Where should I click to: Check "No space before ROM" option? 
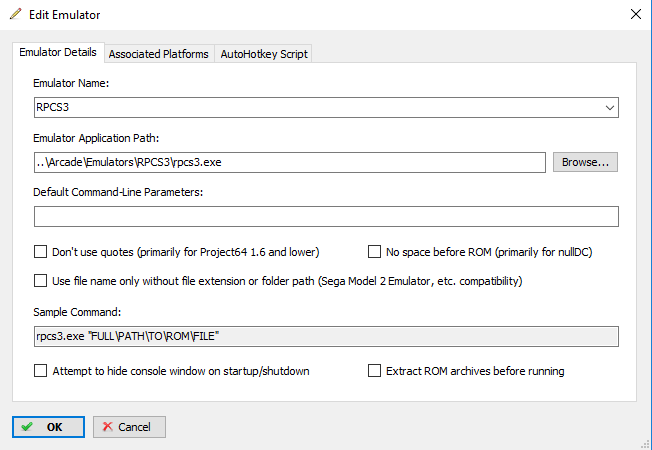tap(374, 252)
